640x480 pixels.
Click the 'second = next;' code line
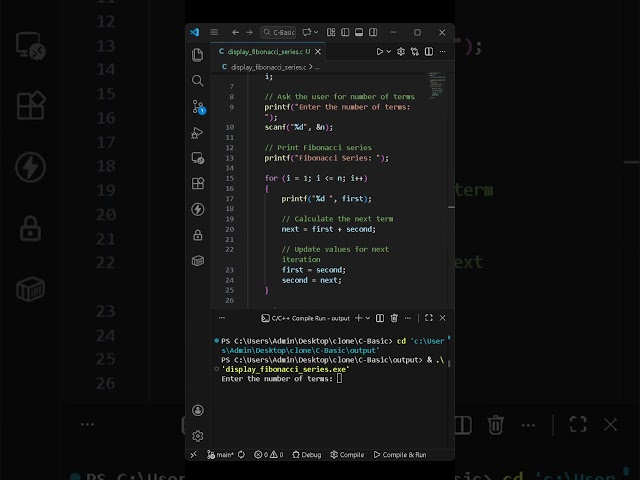coord(311,280)
